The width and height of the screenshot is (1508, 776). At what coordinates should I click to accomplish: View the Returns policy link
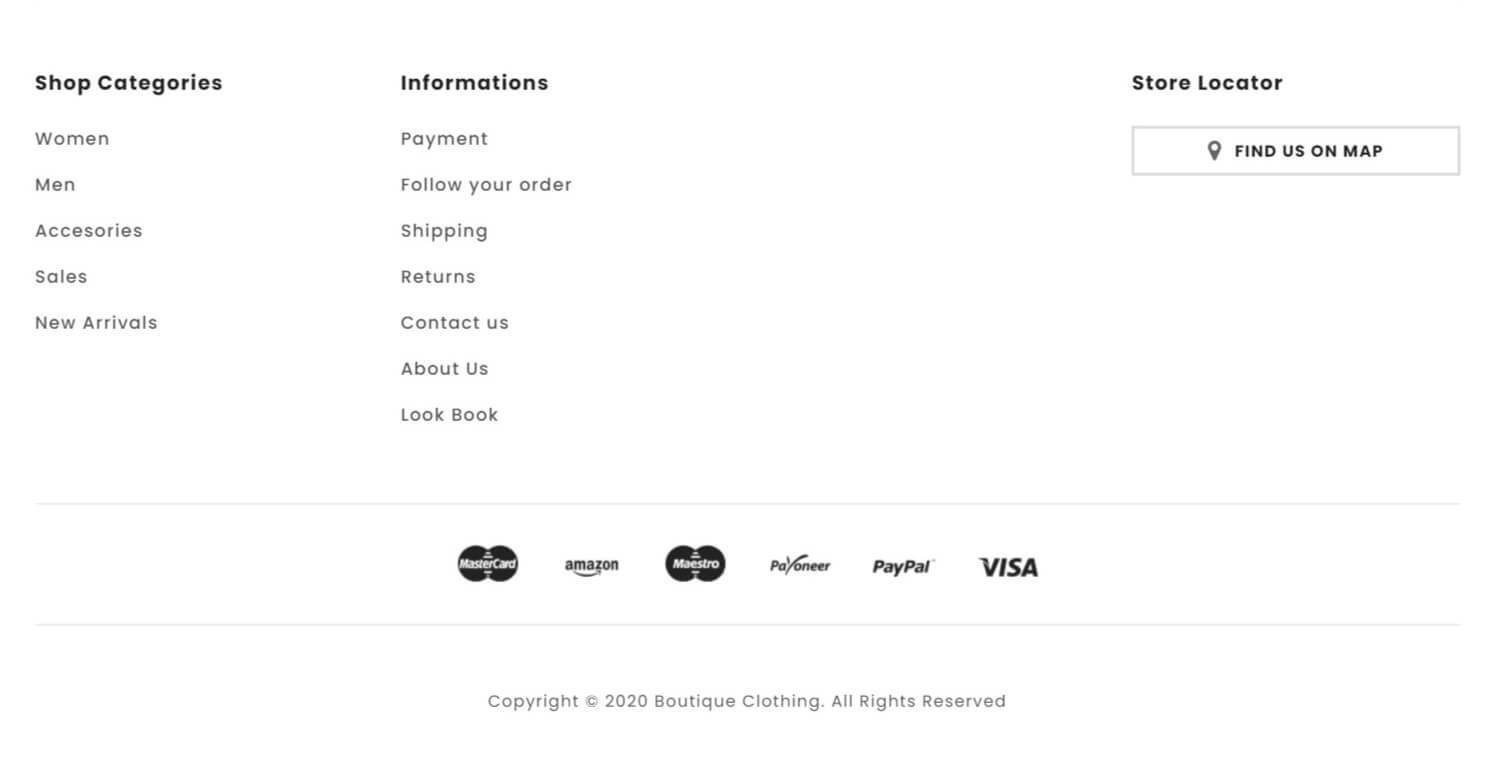(438, 277)
